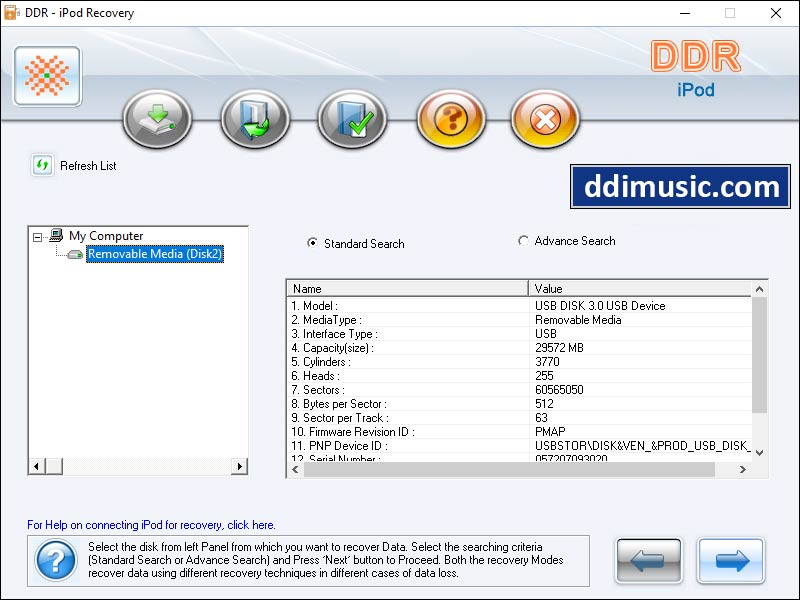
Task: Click the green exit-door recovery icon
Action: click(x=254, y=119)
